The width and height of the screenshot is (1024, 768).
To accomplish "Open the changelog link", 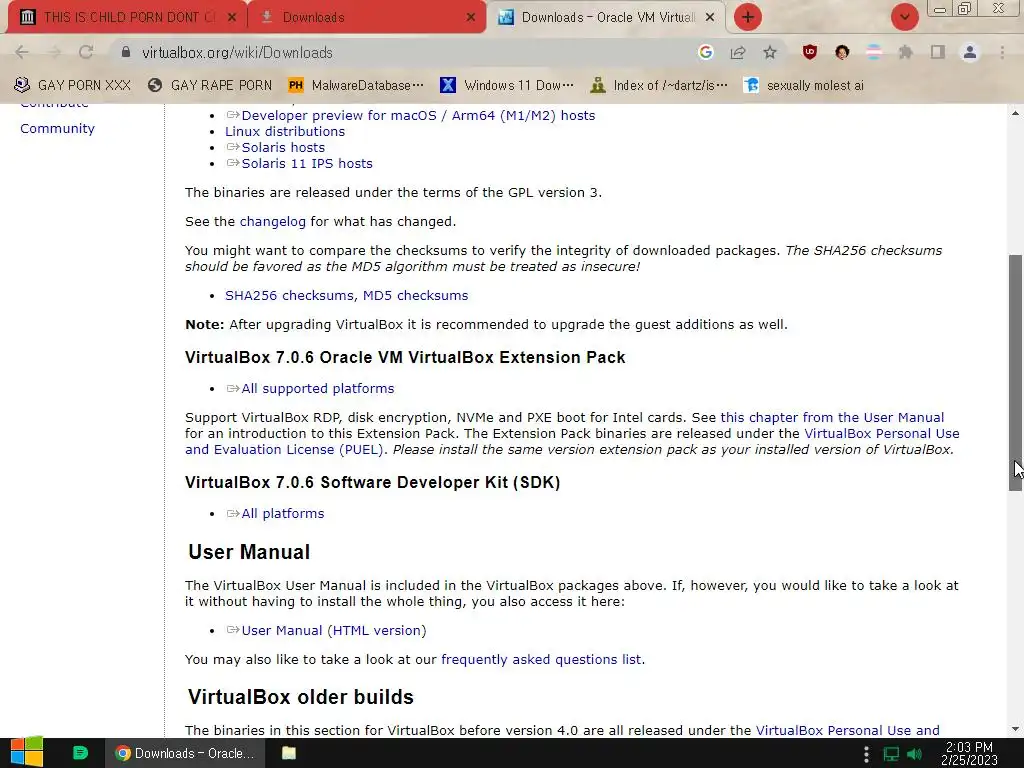I will 272,221.
